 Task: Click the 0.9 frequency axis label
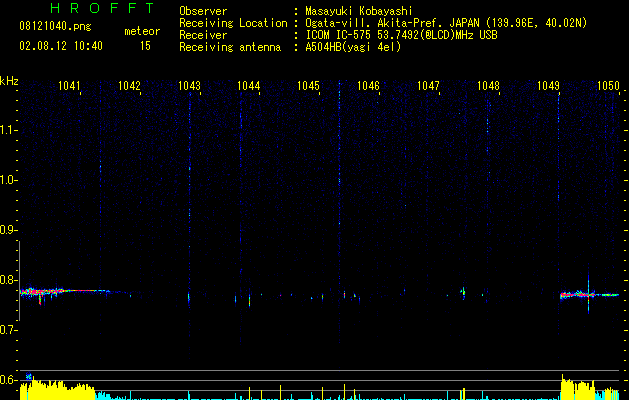8,230
